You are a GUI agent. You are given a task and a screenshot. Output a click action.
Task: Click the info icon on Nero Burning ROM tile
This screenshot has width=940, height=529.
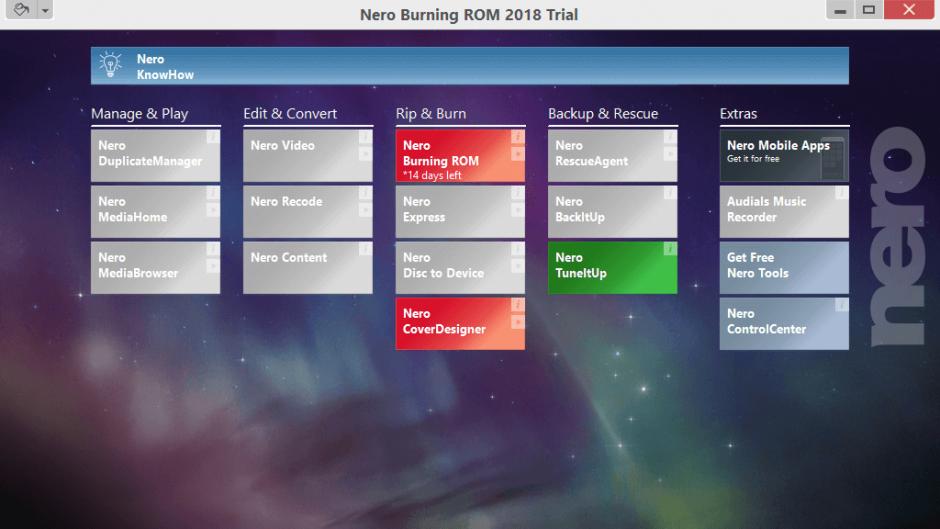[517, 137]
